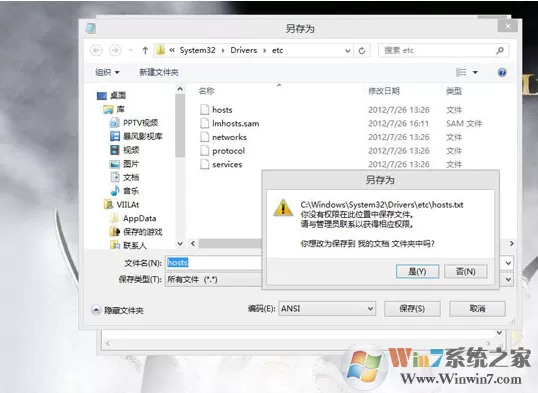Click the file name input field
The width and height of the screenshot is (538, 393).
pos(213,263)
